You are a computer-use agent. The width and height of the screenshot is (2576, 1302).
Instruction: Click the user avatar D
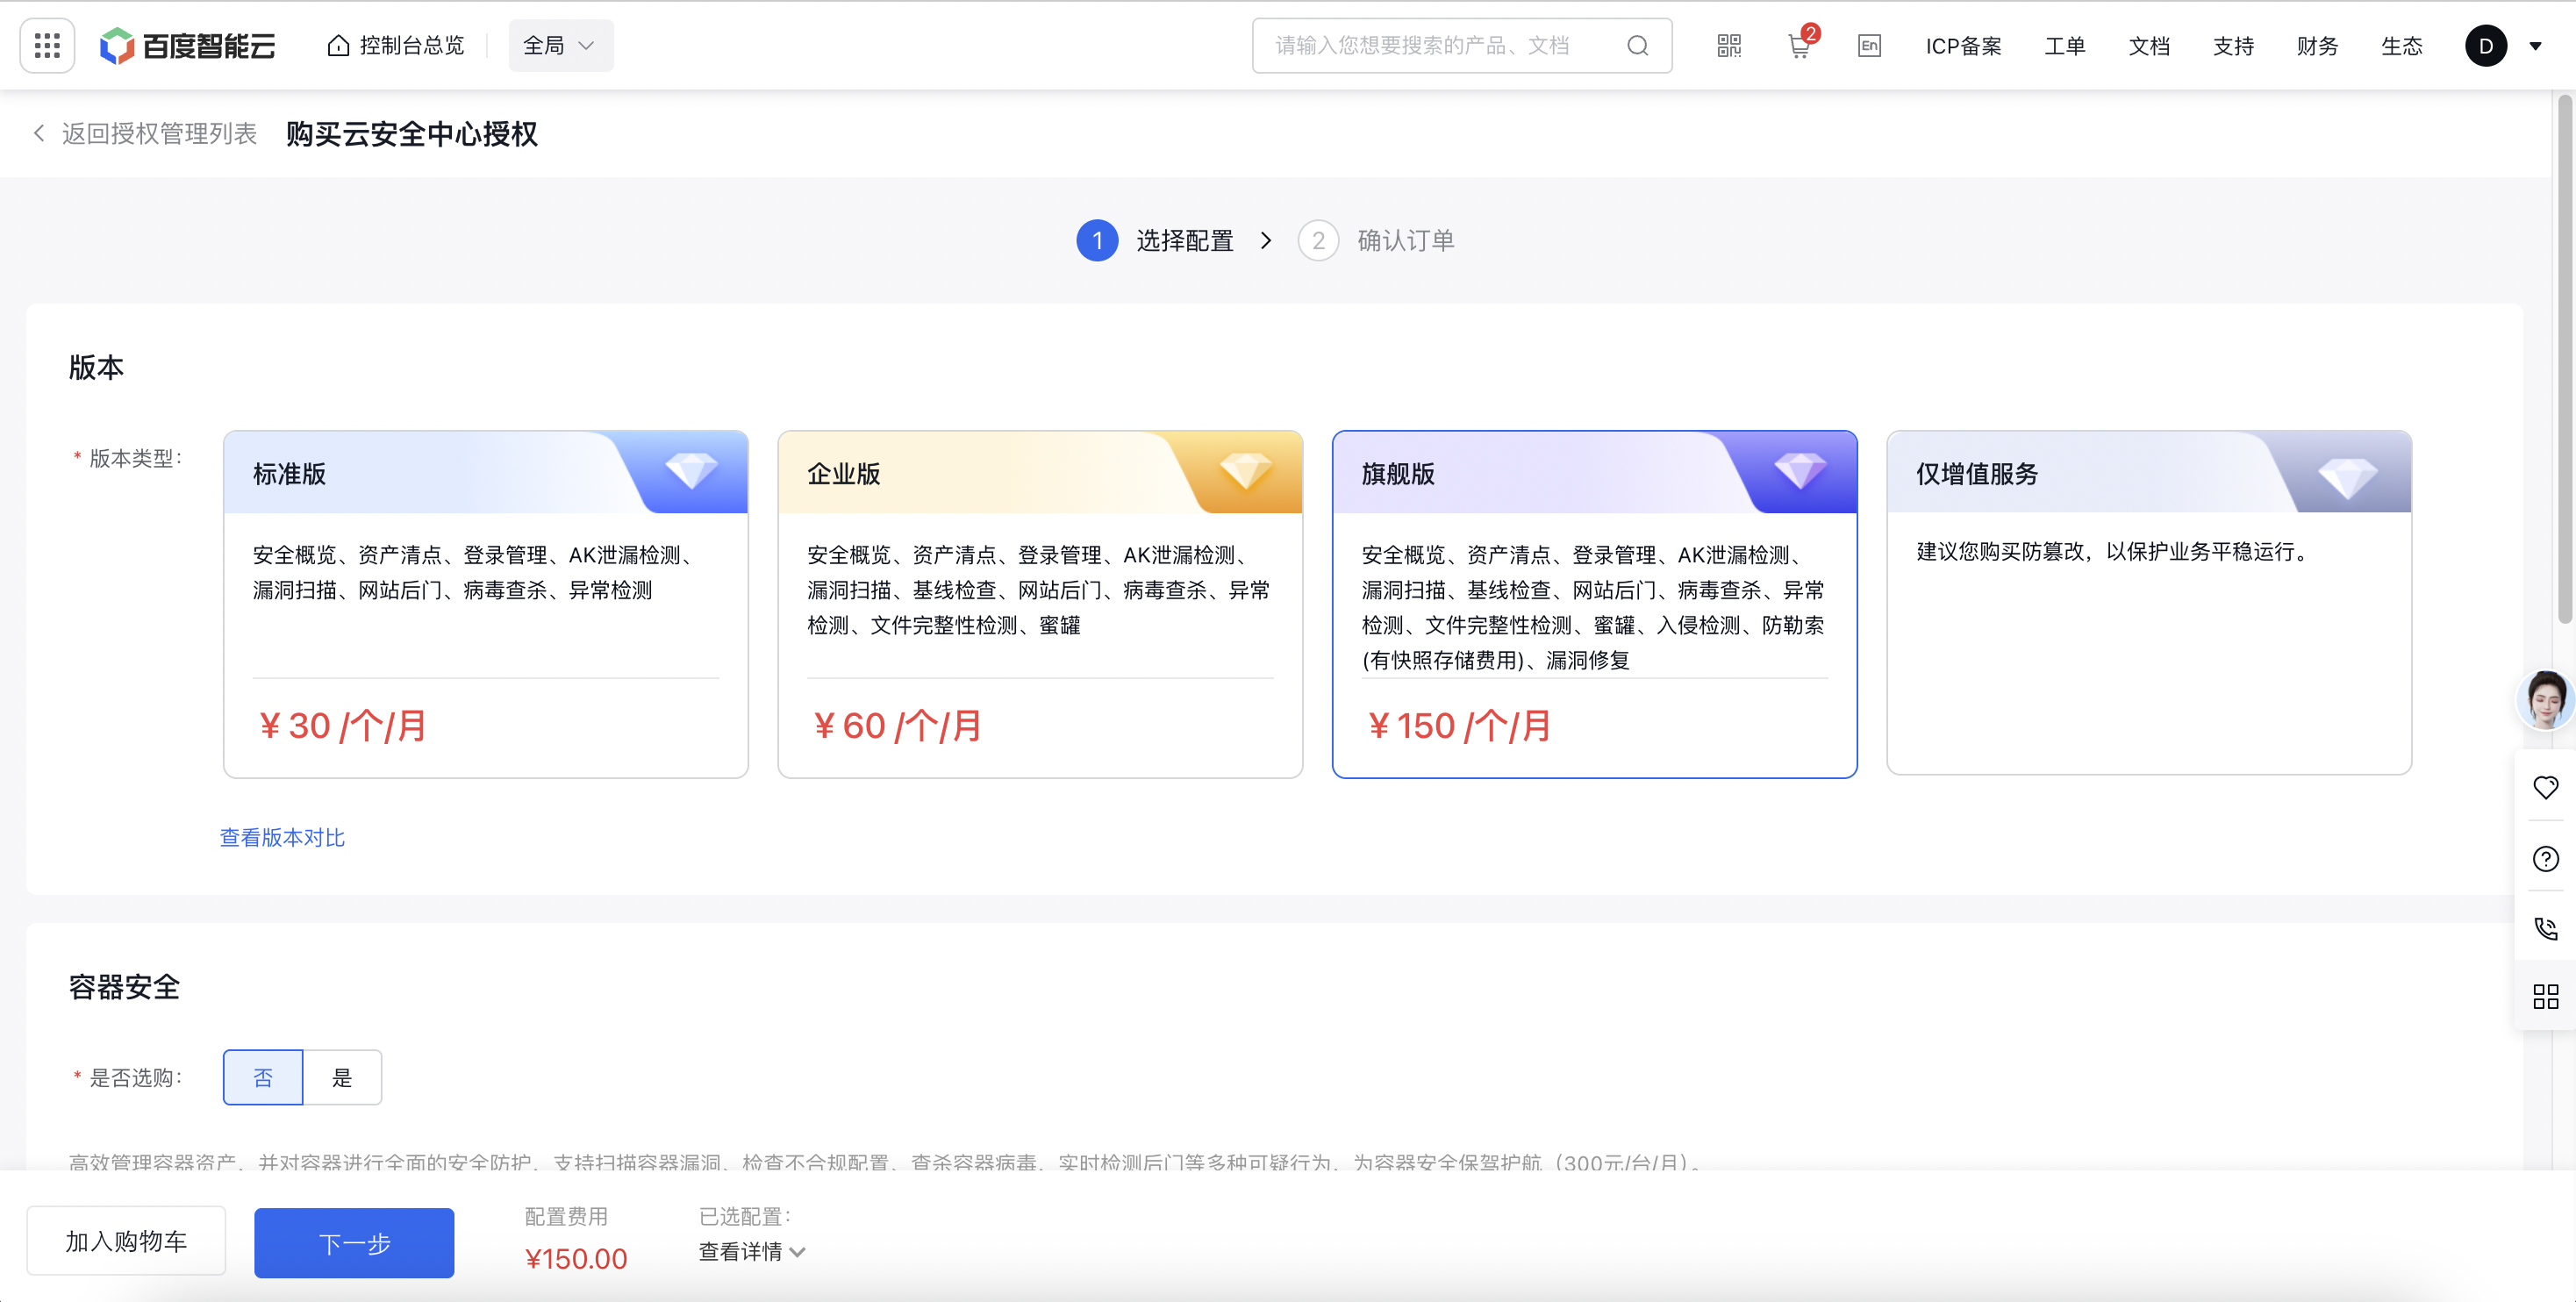click(2486, 45)
